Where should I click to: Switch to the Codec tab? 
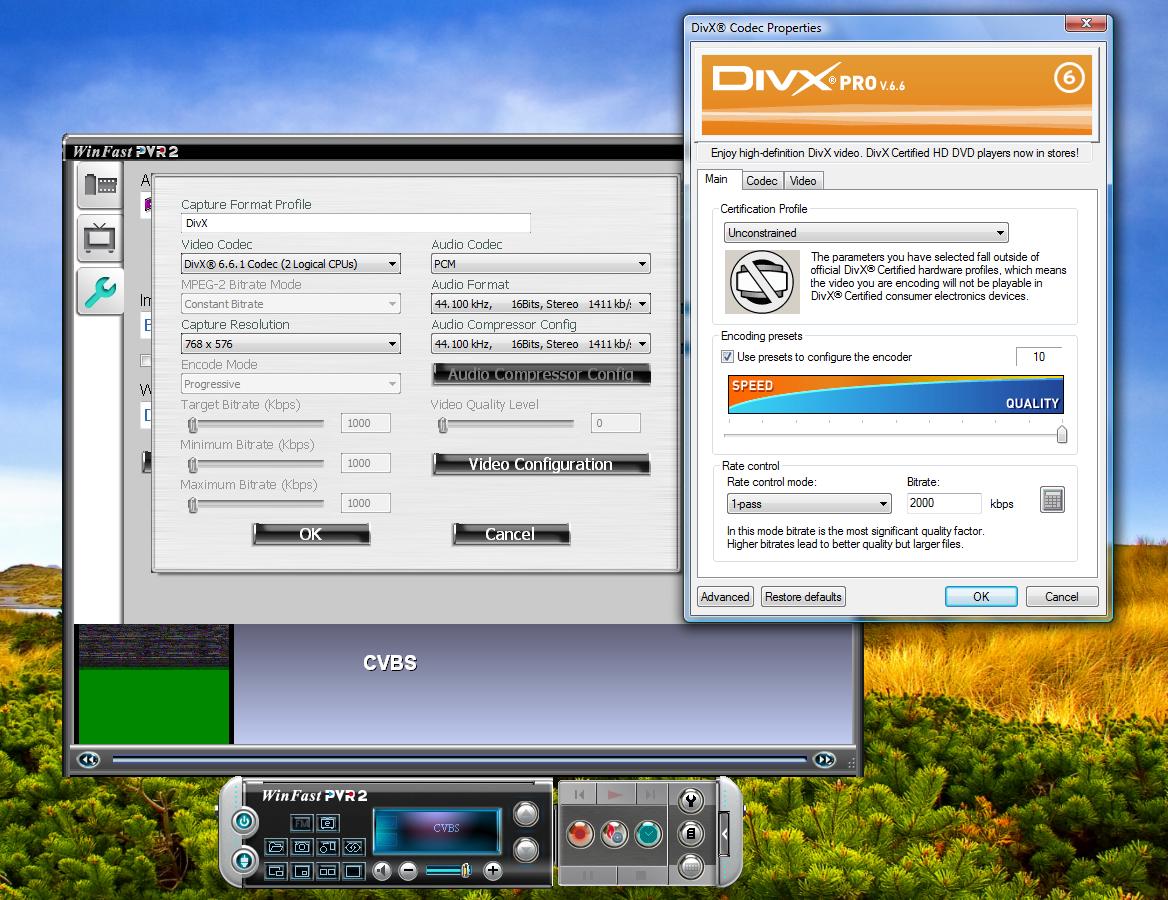[x=761, y=181]
